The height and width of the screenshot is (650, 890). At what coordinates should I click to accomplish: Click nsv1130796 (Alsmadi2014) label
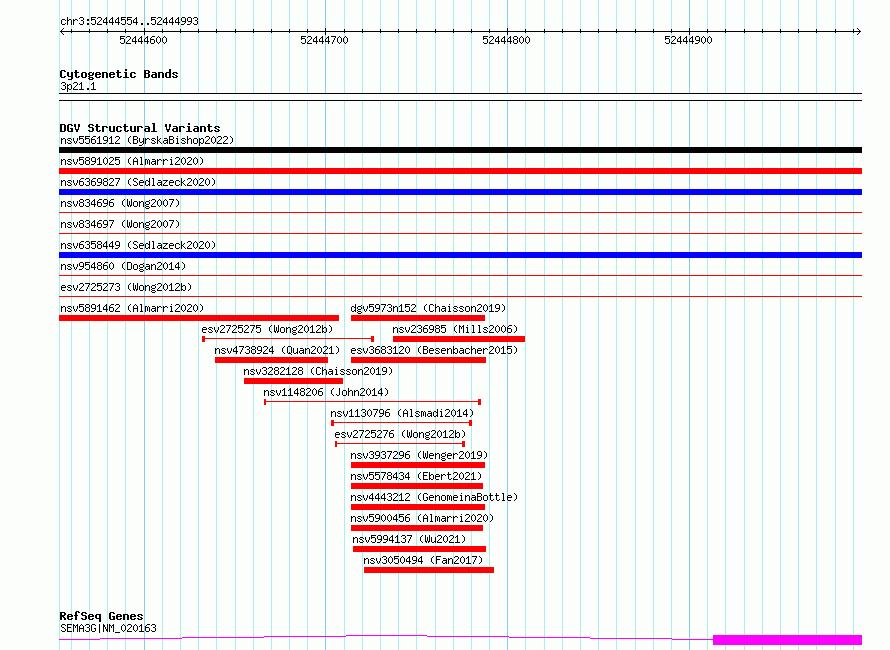[x=402, y=413]
